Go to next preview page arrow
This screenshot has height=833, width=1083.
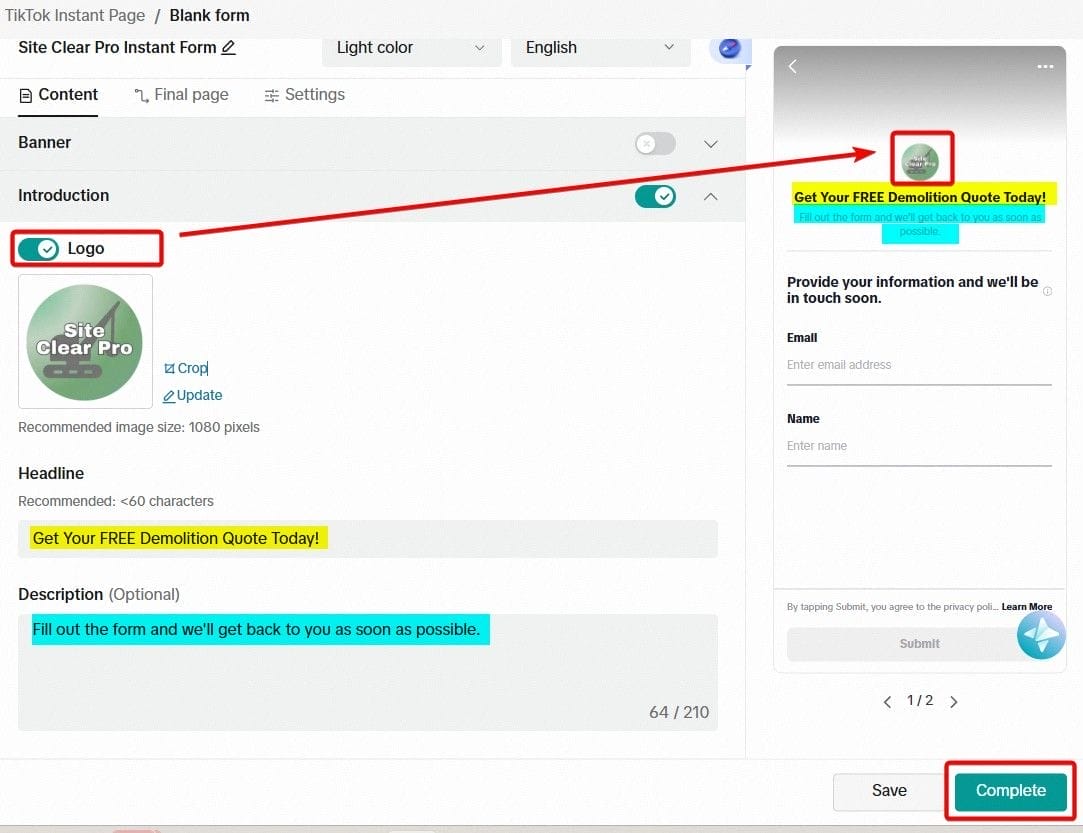pos(953,702)
